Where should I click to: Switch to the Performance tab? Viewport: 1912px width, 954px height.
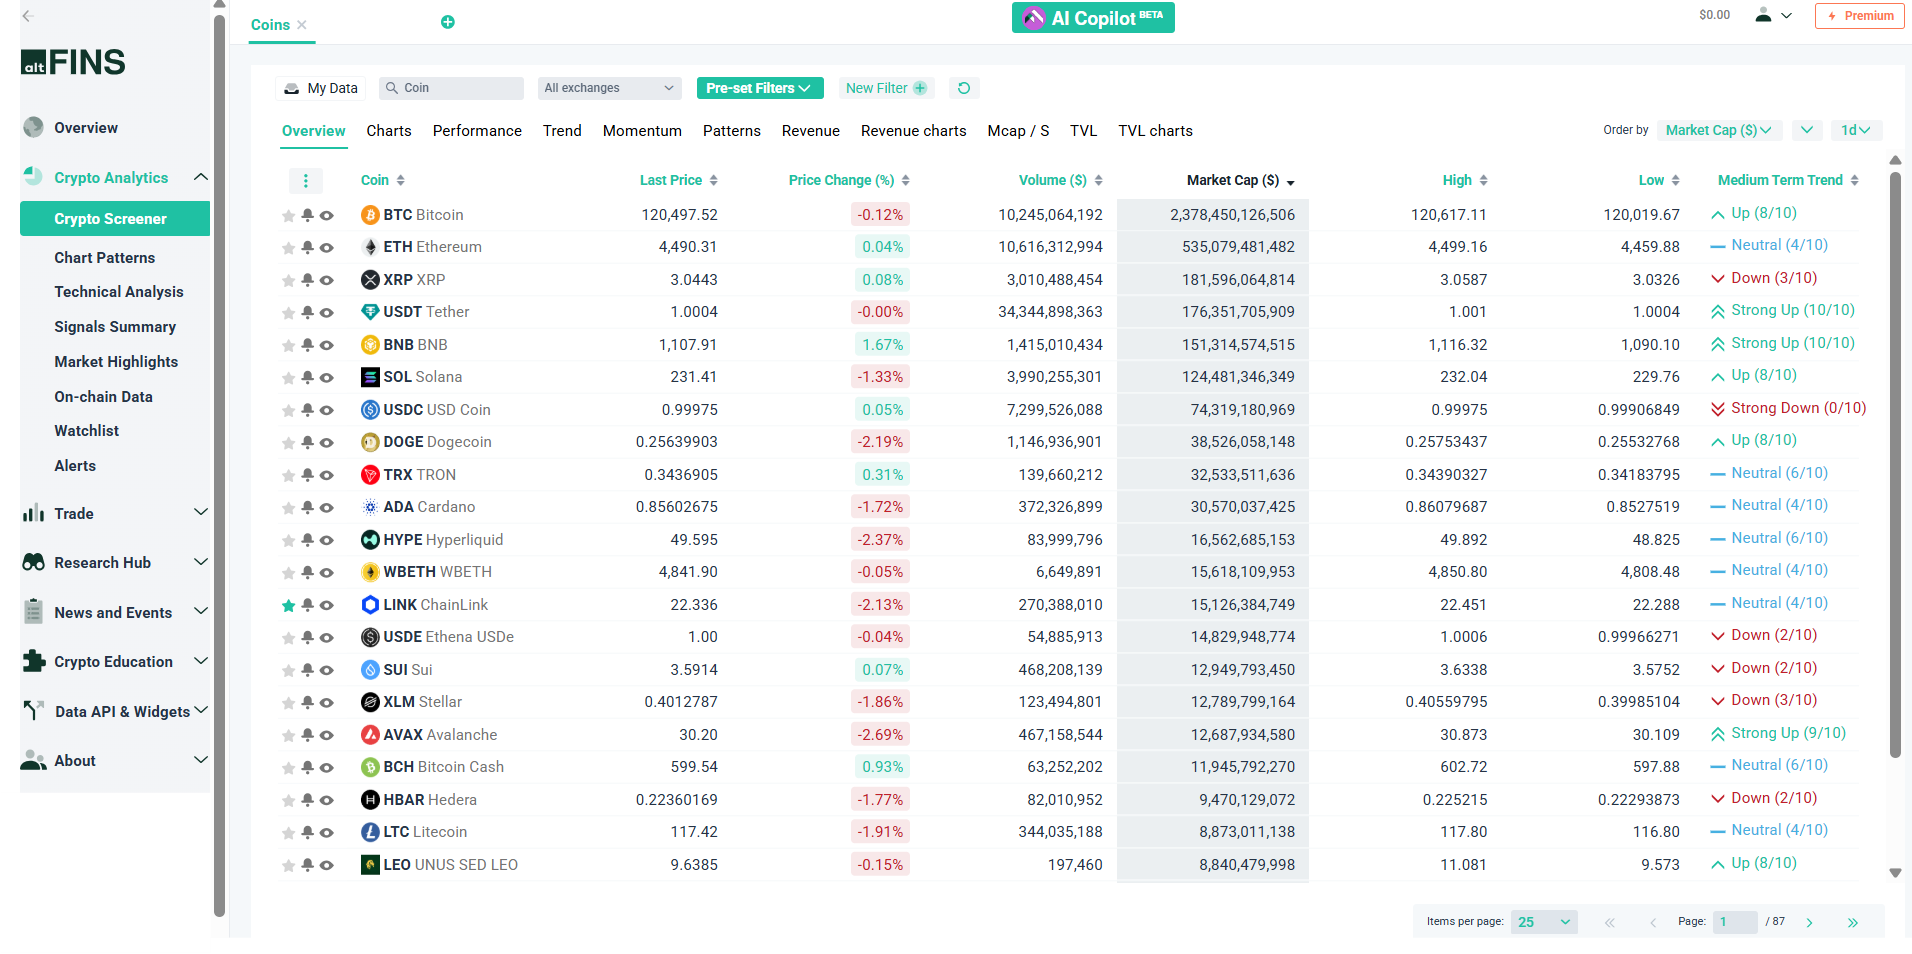[x=477, y=131]
